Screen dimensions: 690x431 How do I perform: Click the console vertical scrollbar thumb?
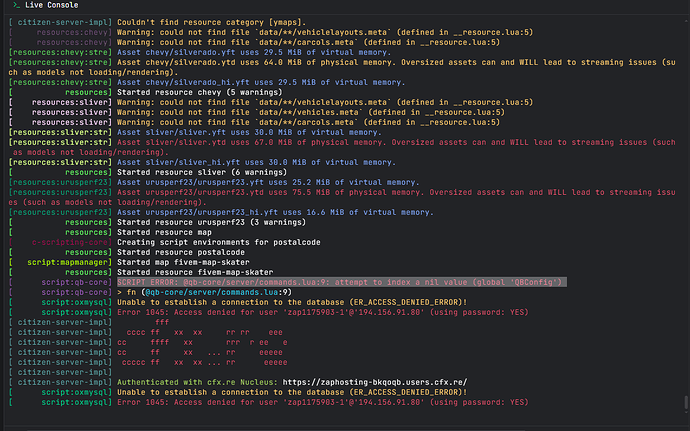tap(686, 402)
